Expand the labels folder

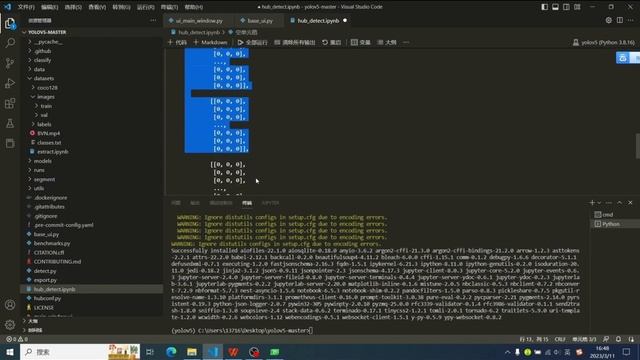coord(44,124)
